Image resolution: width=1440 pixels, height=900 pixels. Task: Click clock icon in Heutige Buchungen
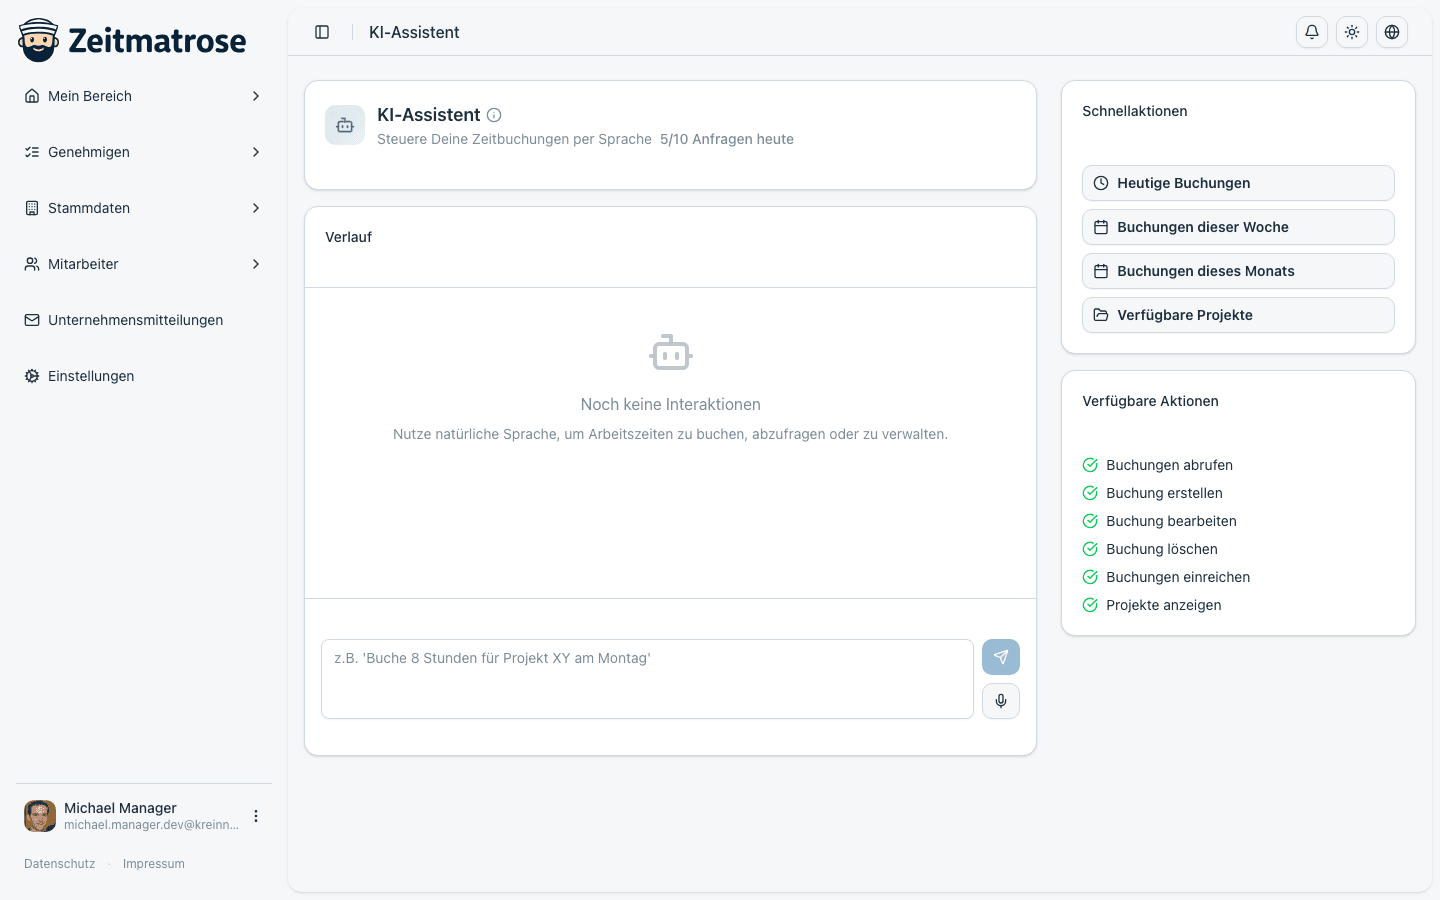coord(1101,183)
